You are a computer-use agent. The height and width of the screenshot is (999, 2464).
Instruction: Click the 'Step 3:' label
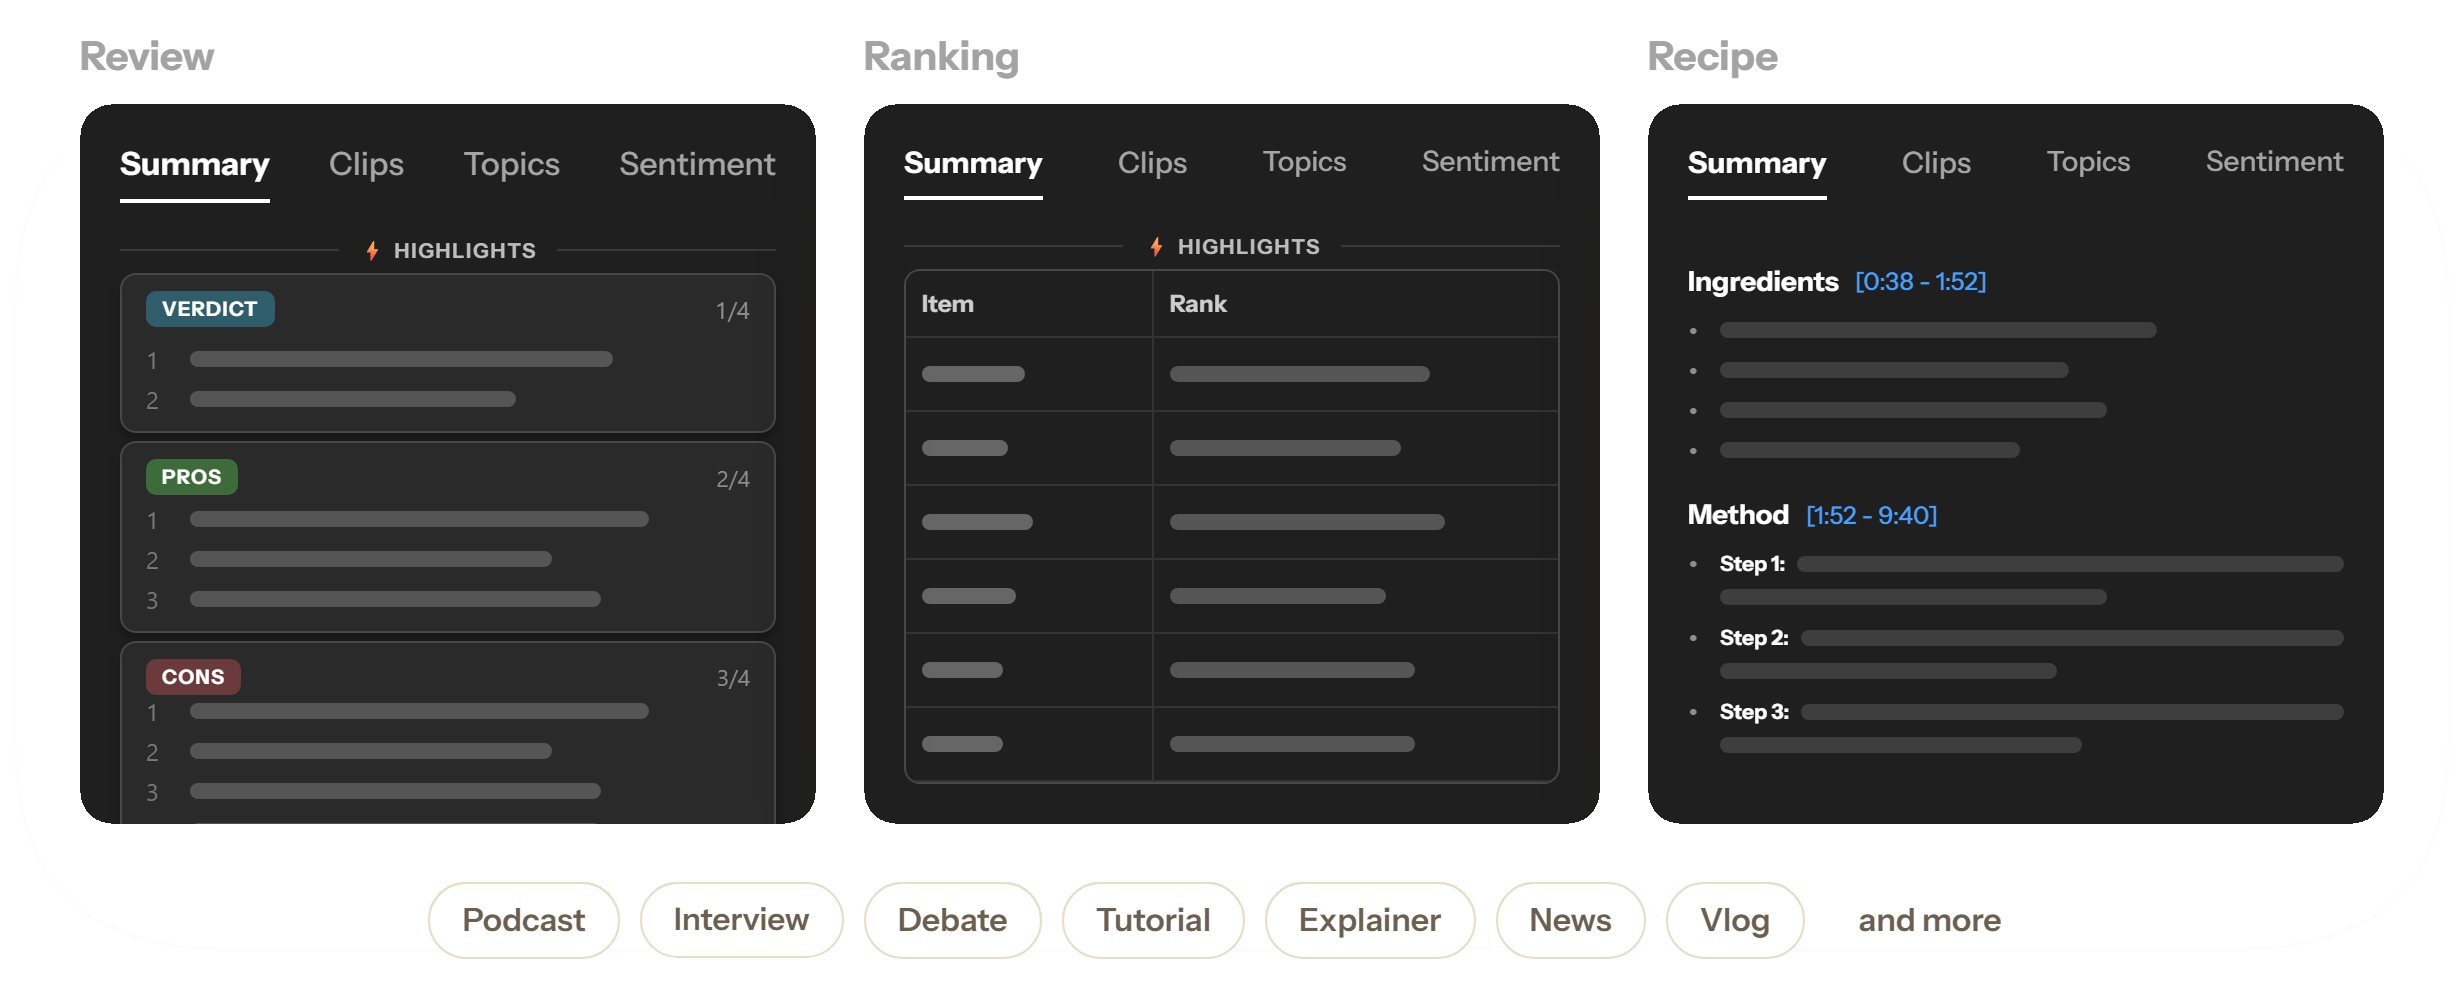click(x=1754, y=712)
